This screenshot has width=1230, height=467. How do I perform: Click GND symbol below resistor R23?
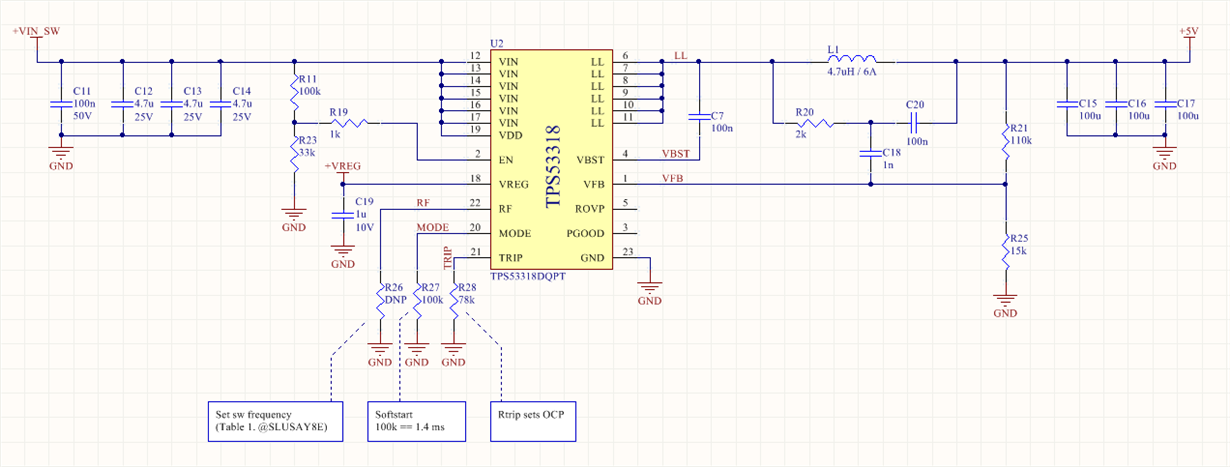coord(294,217)
